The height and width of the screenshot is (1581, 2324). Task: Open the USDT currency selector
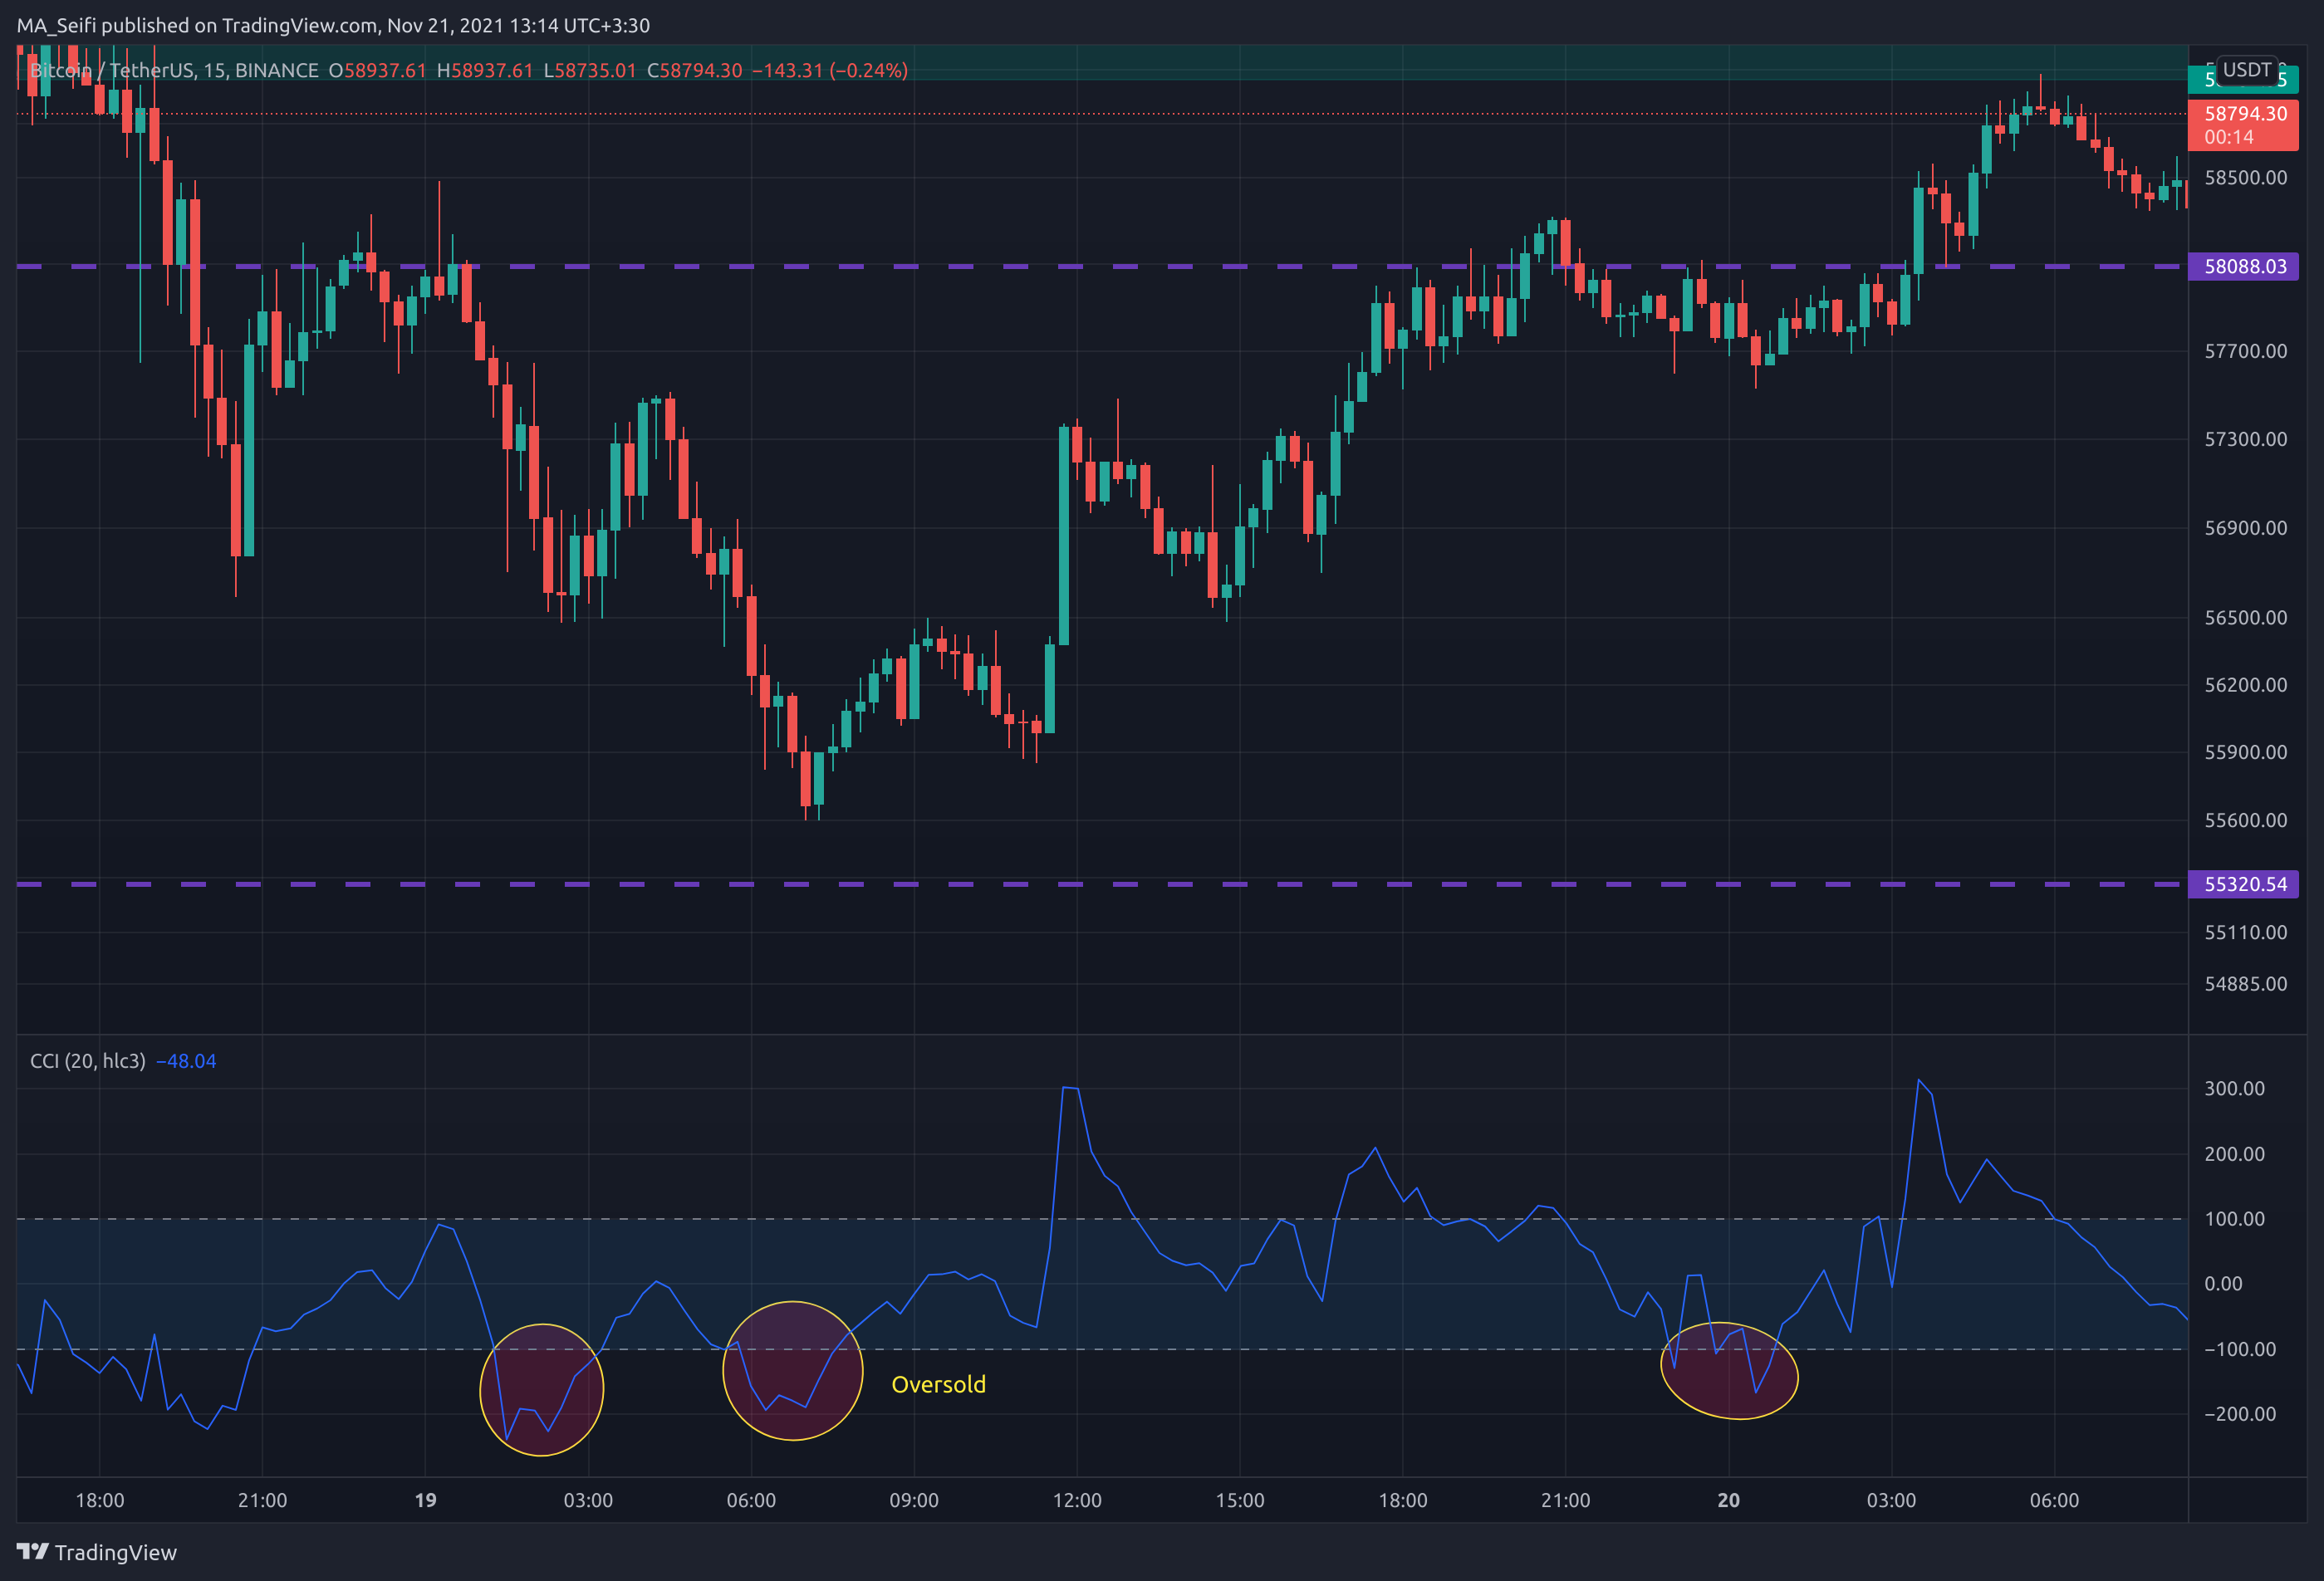pos(2246,70)
